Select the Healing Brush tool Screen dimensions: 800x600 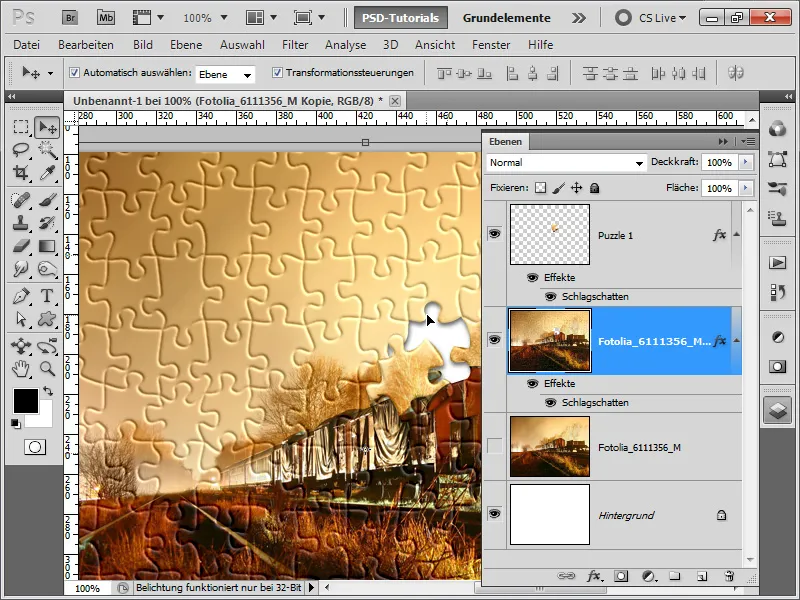click(21, 200)
